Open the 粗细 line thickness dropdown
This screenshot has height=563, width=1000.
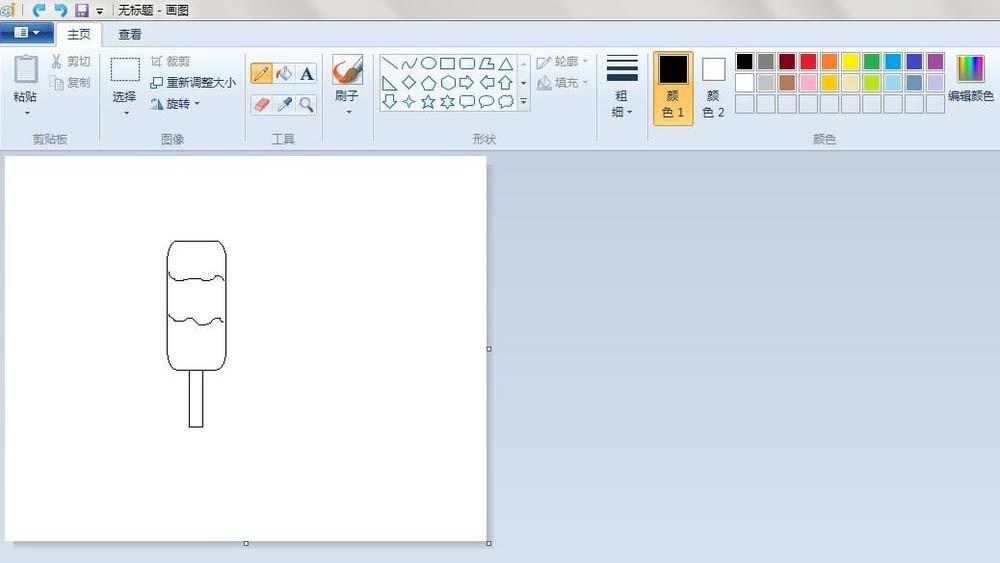tap(622, 88)
